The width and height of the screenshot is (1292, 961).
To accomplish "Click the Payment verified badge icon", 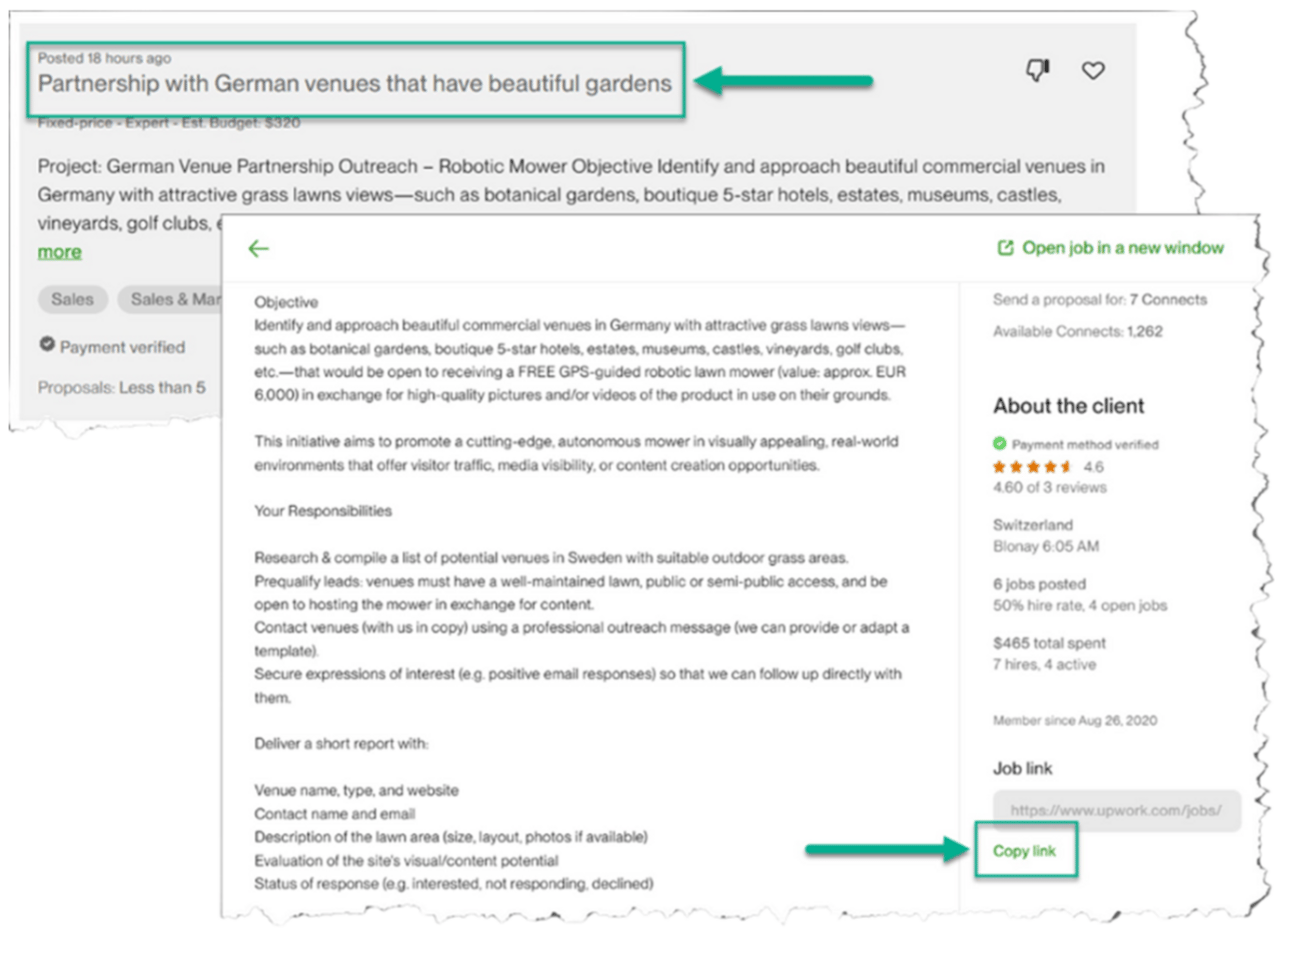I will pyautogui.click(x=47, y=344).
